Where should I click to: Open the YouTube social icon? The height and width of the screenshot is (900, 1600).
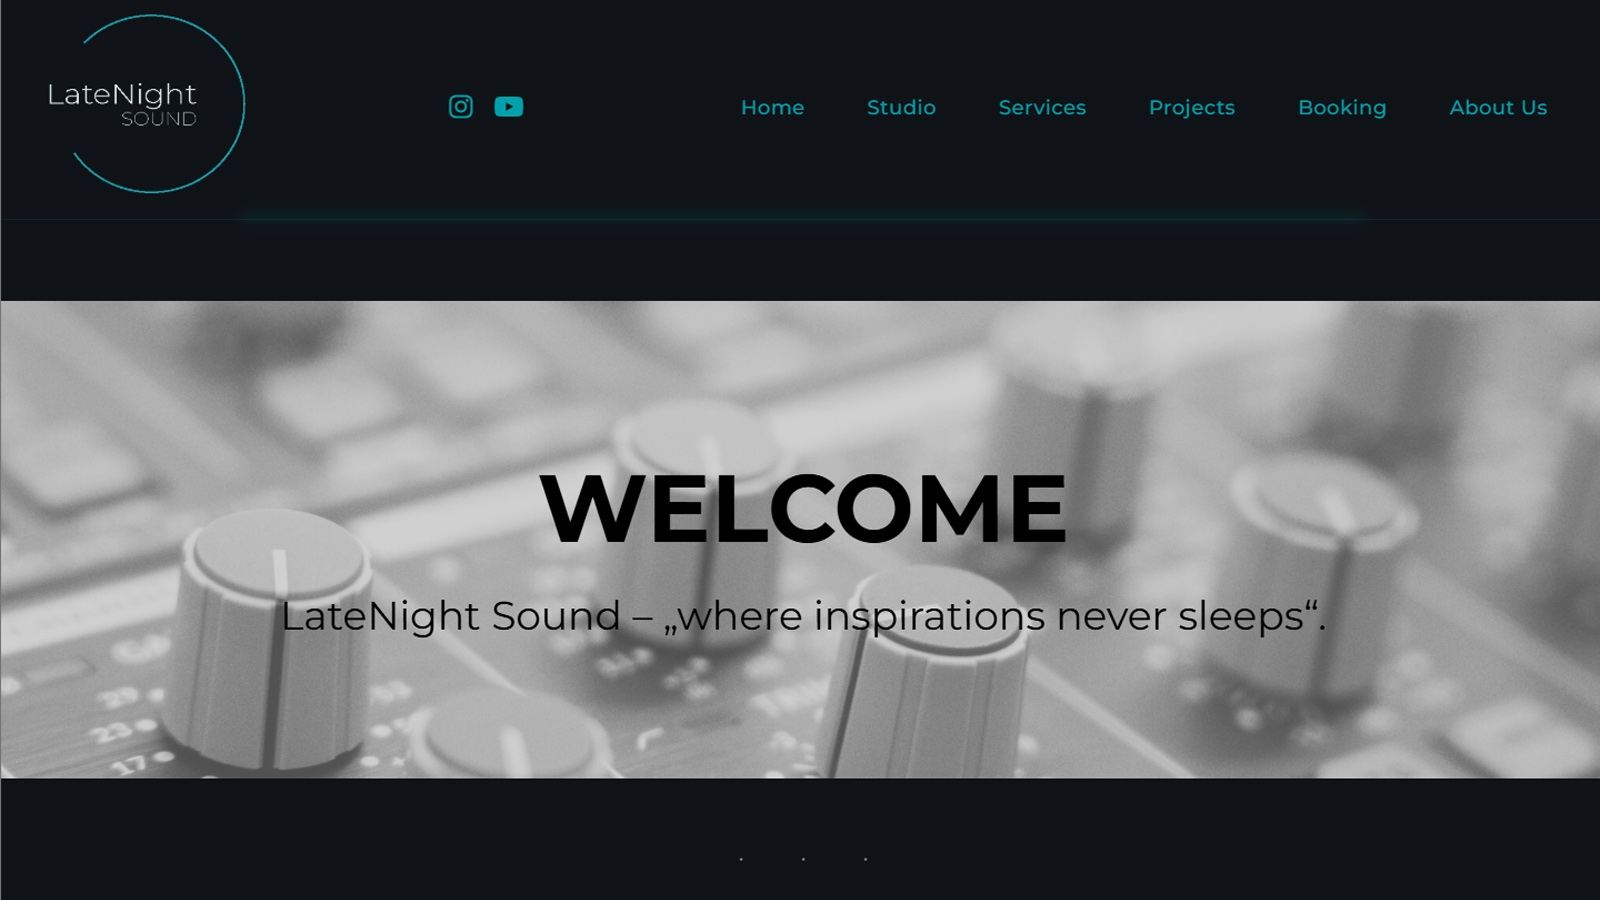tap(508, 107)
